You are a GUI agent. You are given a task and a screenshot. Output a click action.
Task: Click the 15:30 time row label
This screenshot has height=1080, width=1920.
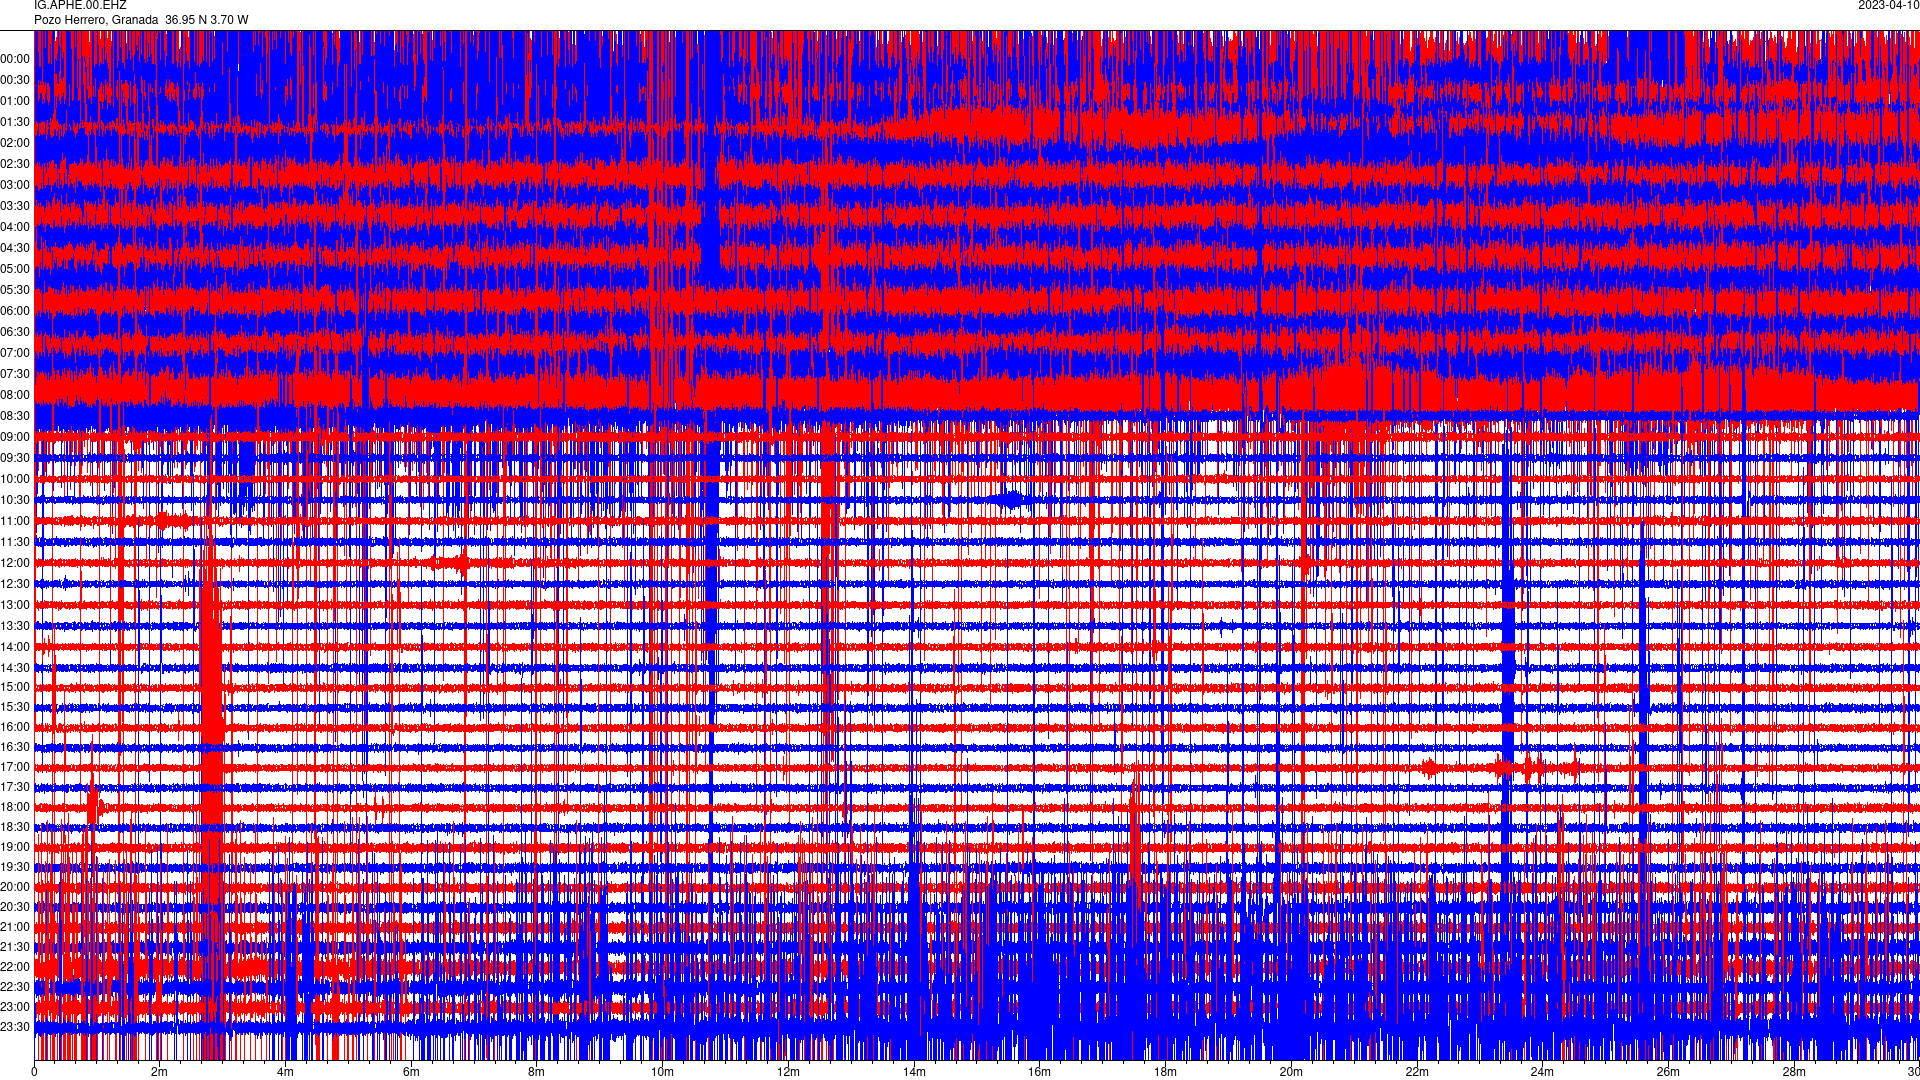pyautogui.click(x=15, y=707)
